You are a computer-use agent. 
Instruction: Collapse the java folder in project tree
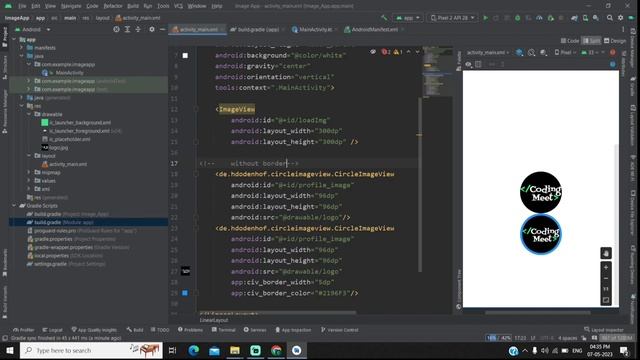point(22,56)
